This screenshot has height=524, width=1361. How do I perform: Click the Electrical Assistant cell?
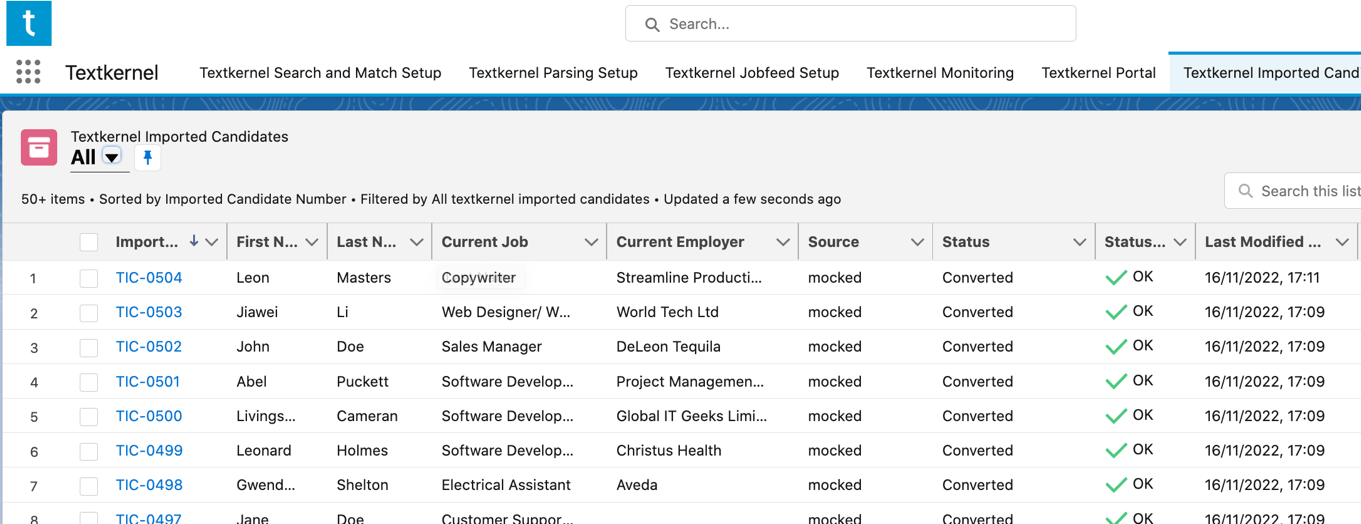(506, 485)
